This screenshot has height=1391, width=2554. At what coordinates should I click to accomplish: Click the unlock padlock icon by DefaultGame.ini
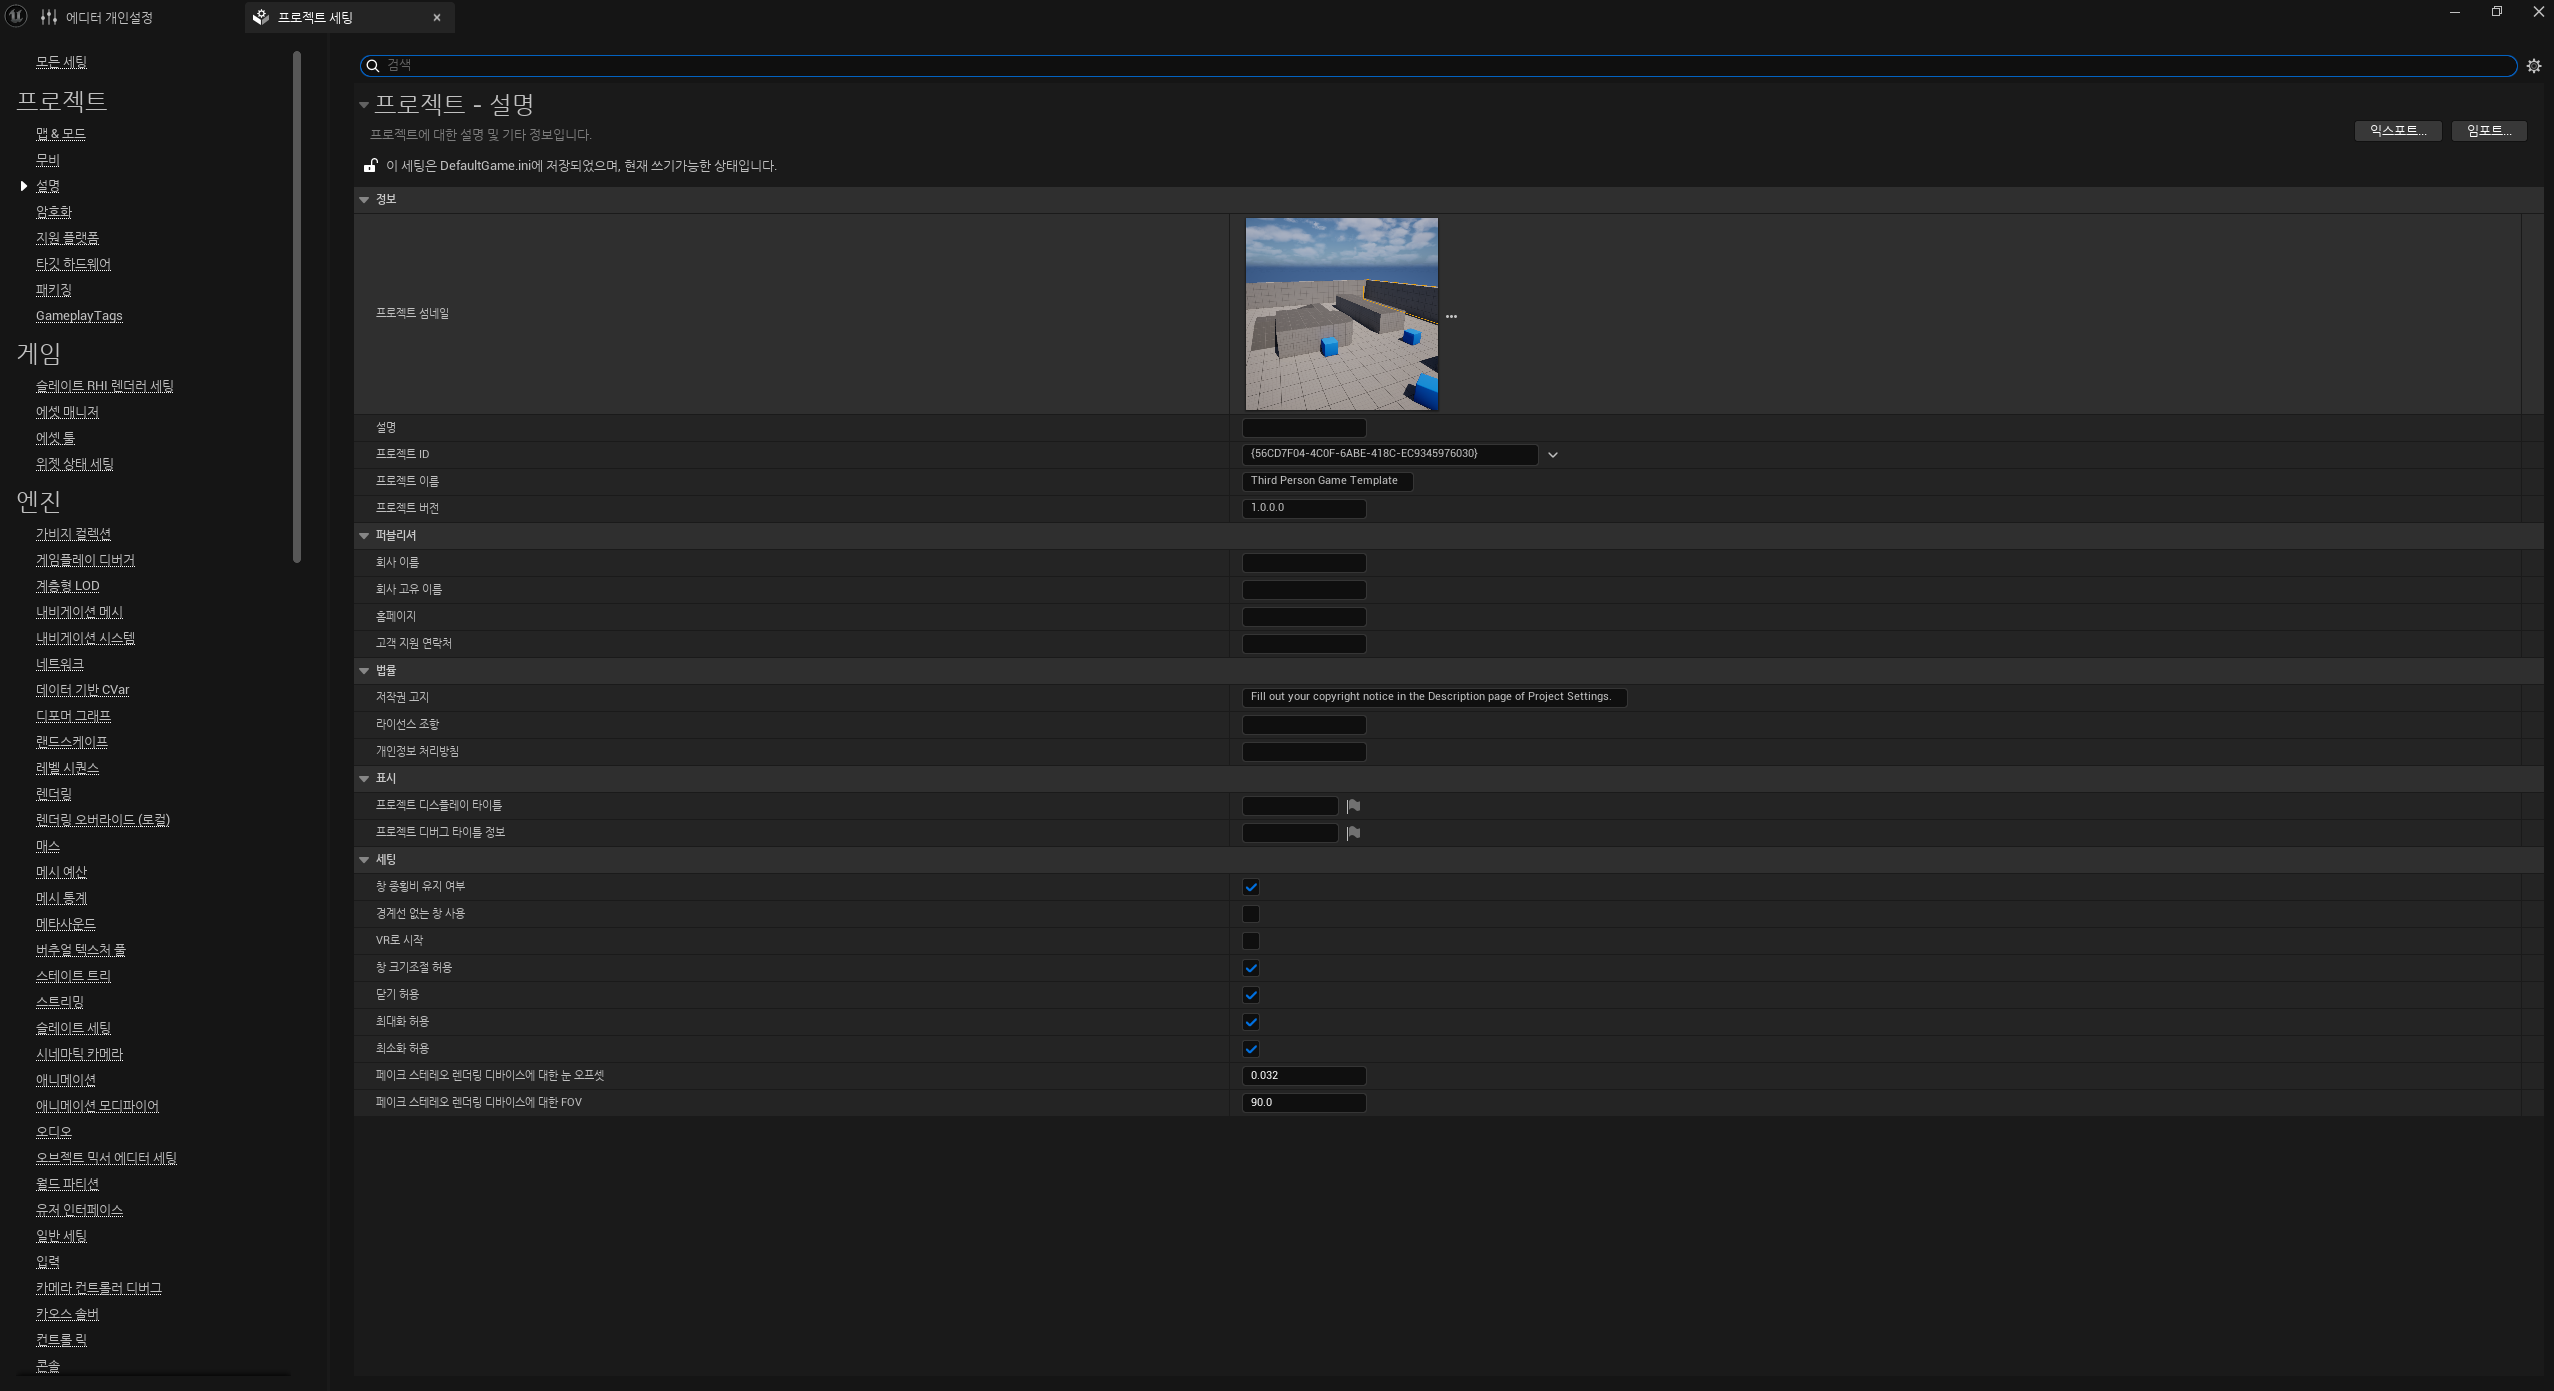click(370, 166)
